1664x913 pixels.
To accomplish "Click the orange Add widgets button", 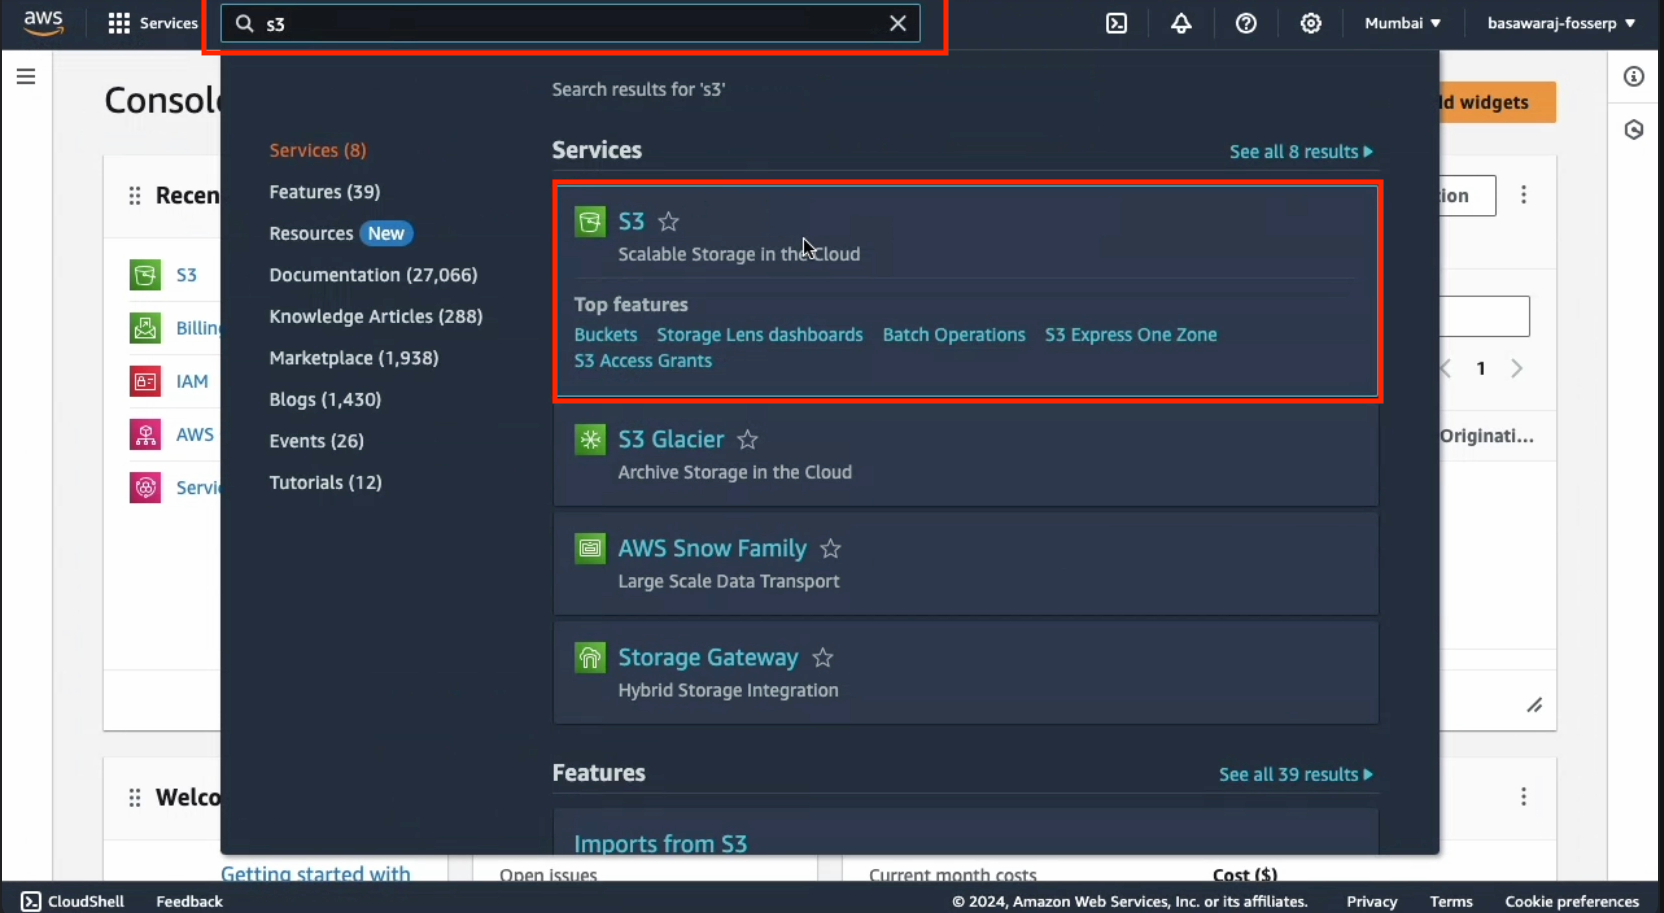I will coord(1498,102).
